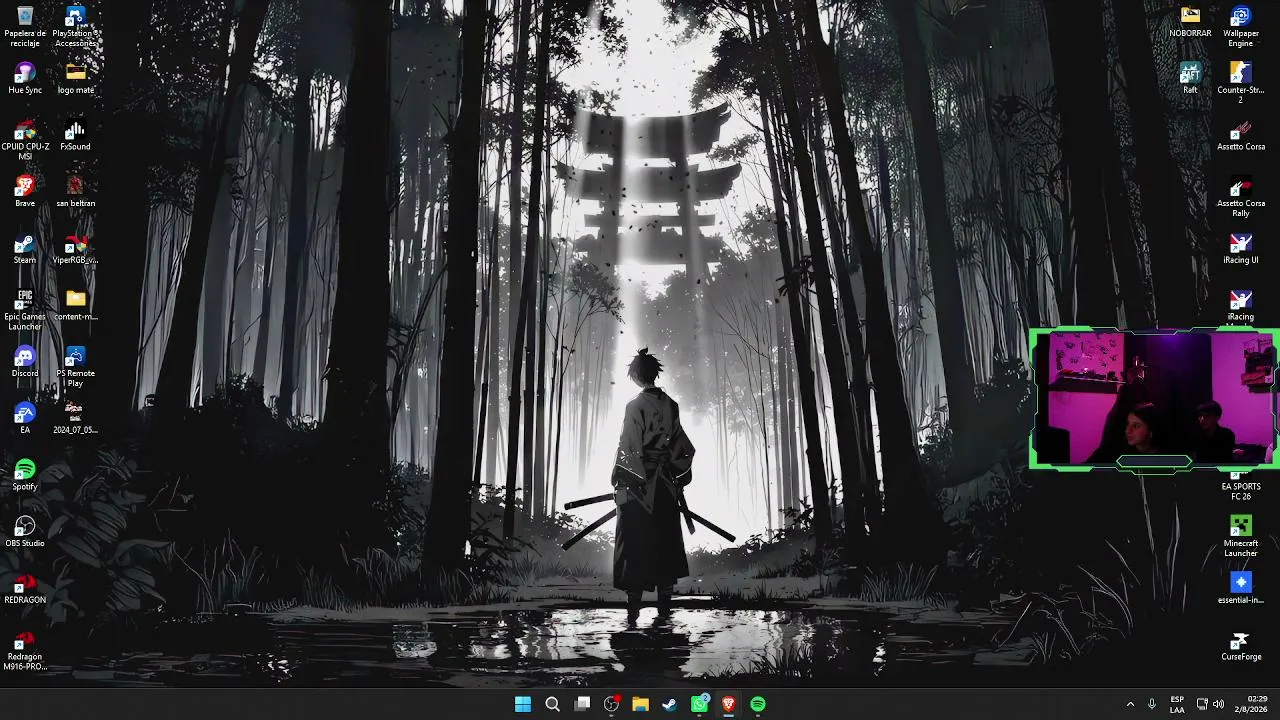Open File Explorer from the taskbar
The image size is (1280, 720).
pos(640,704)
